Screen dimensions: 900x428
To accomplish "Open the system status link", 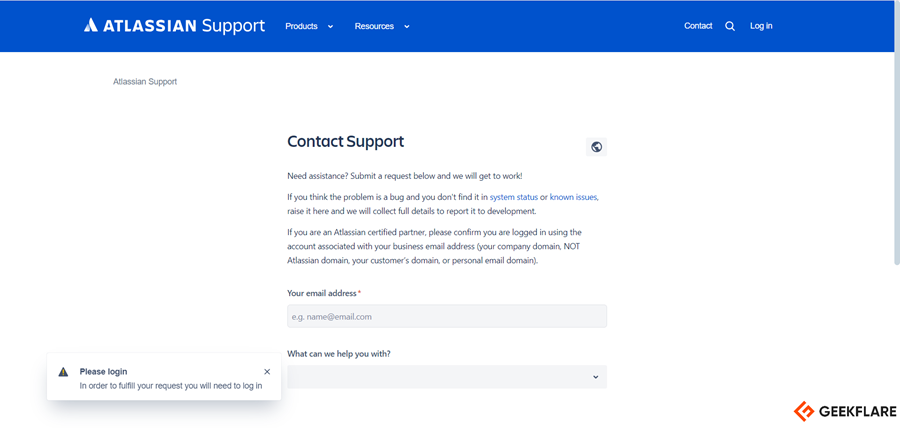I will click(514, 197).
